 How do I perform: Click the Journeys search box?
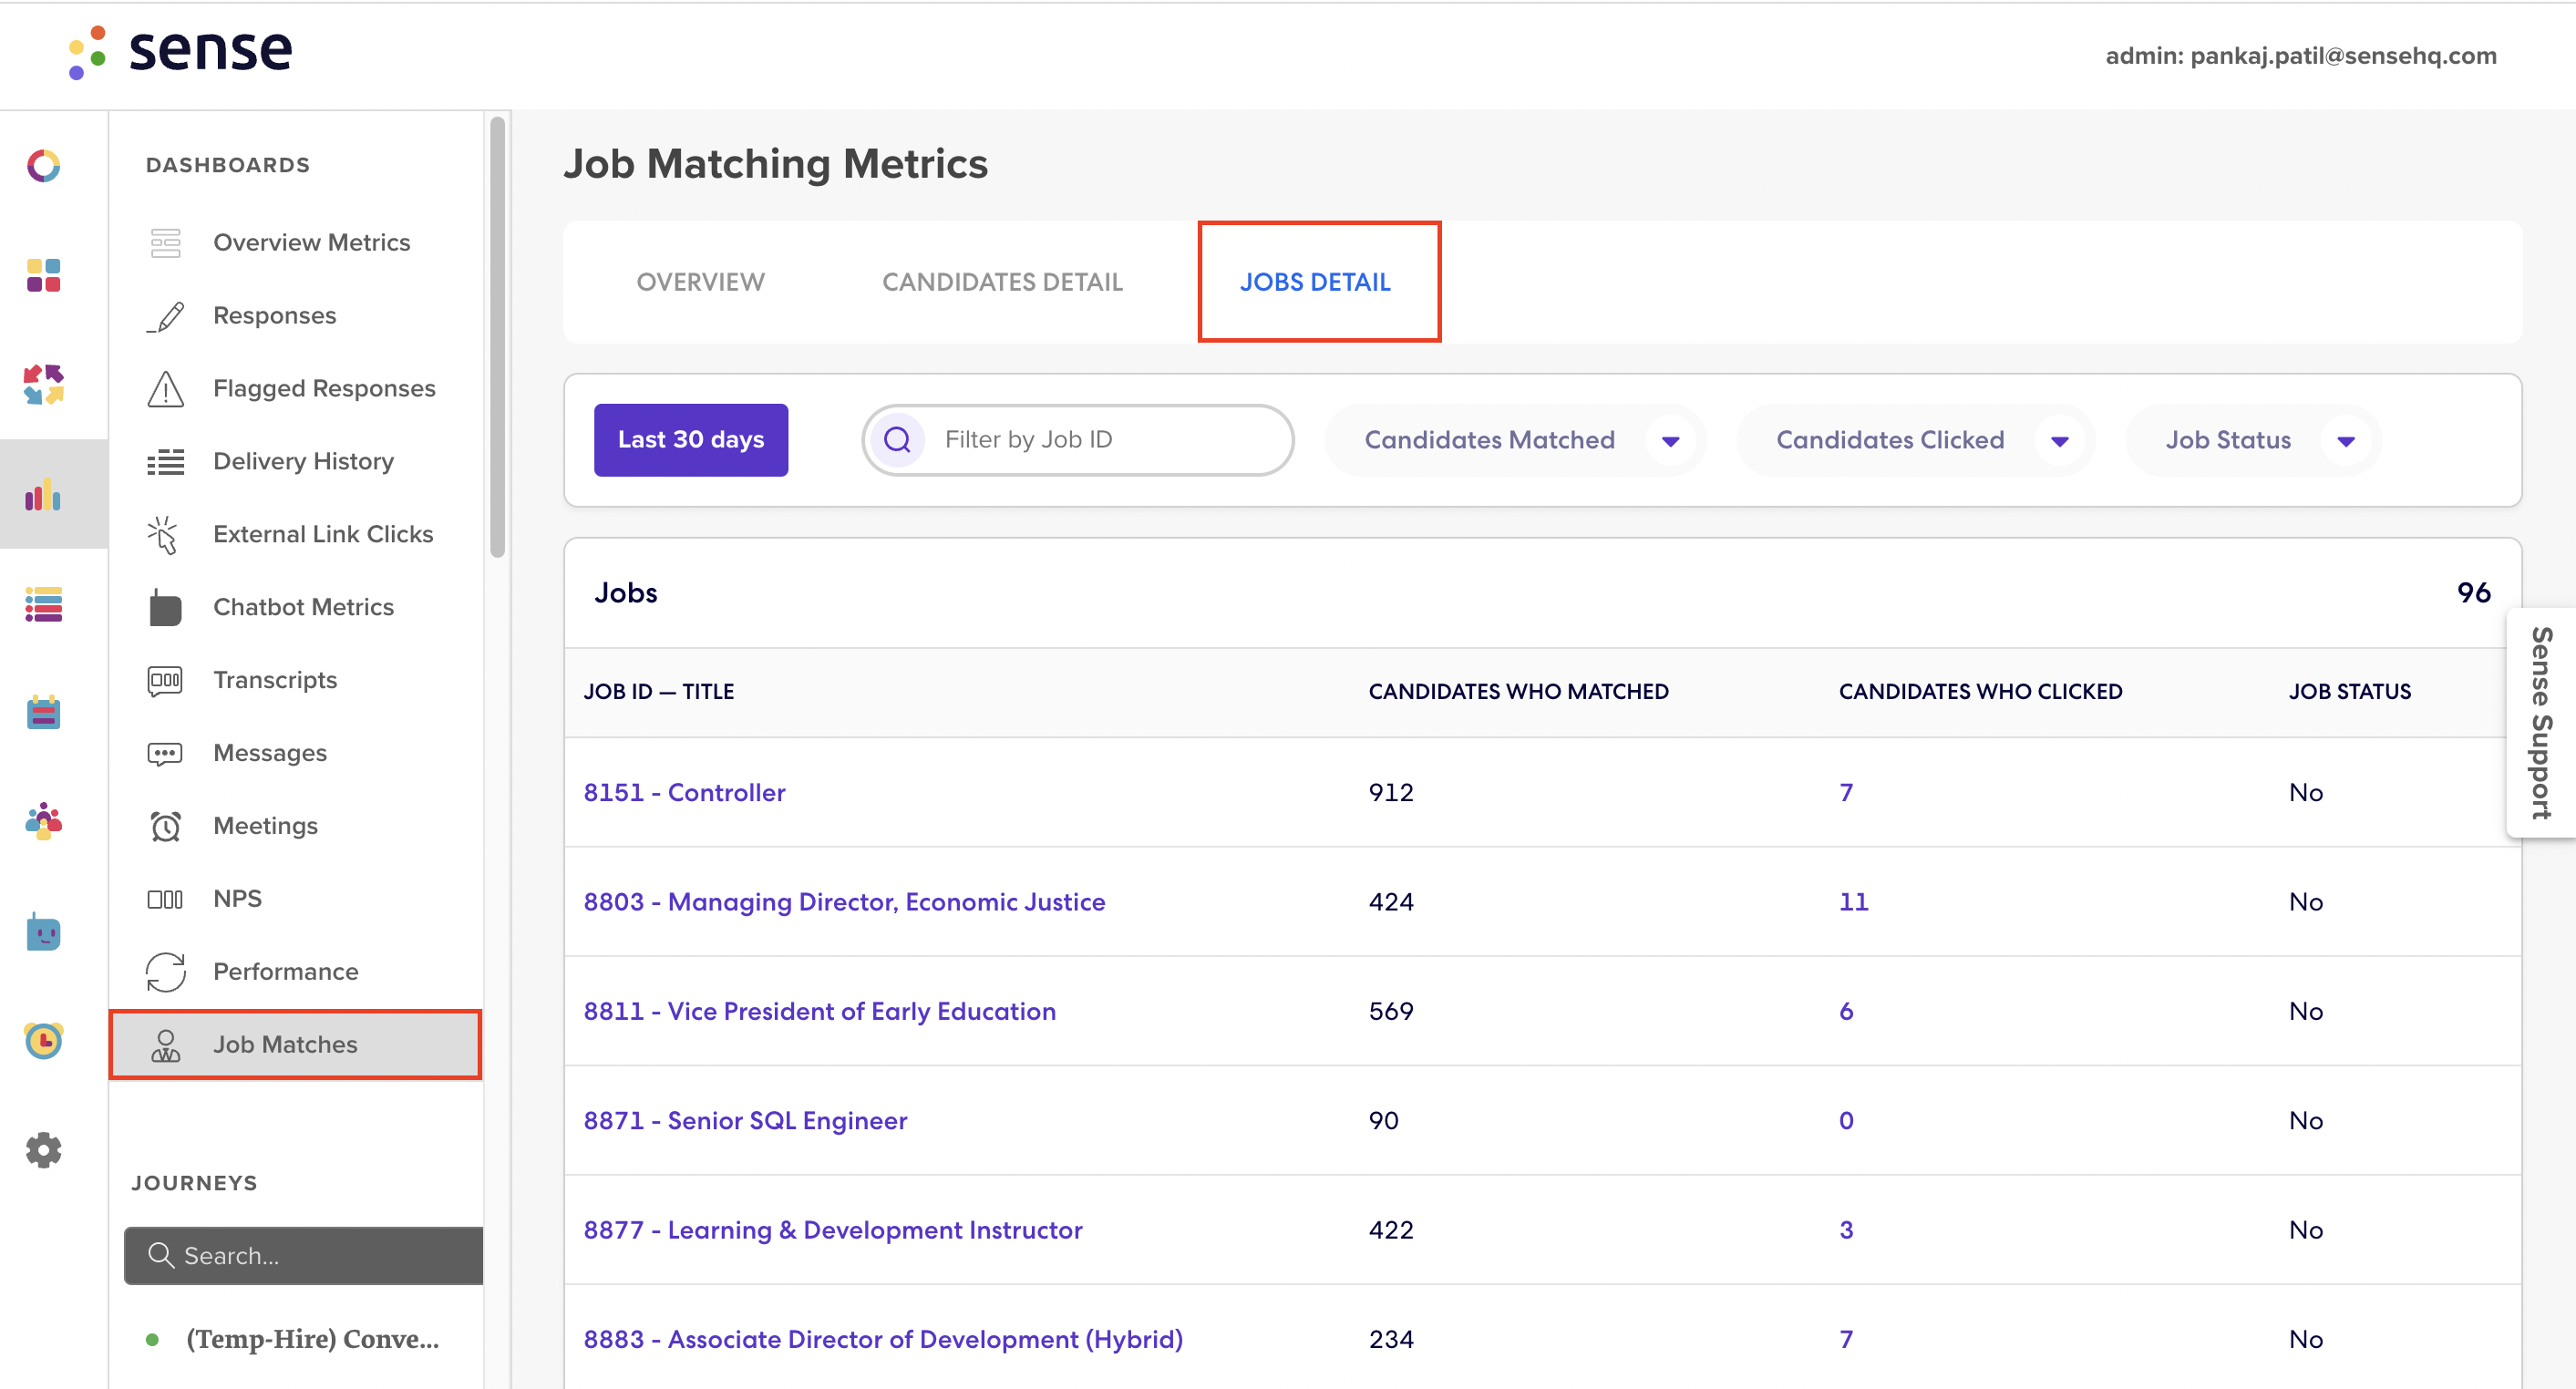point(304,1256)
